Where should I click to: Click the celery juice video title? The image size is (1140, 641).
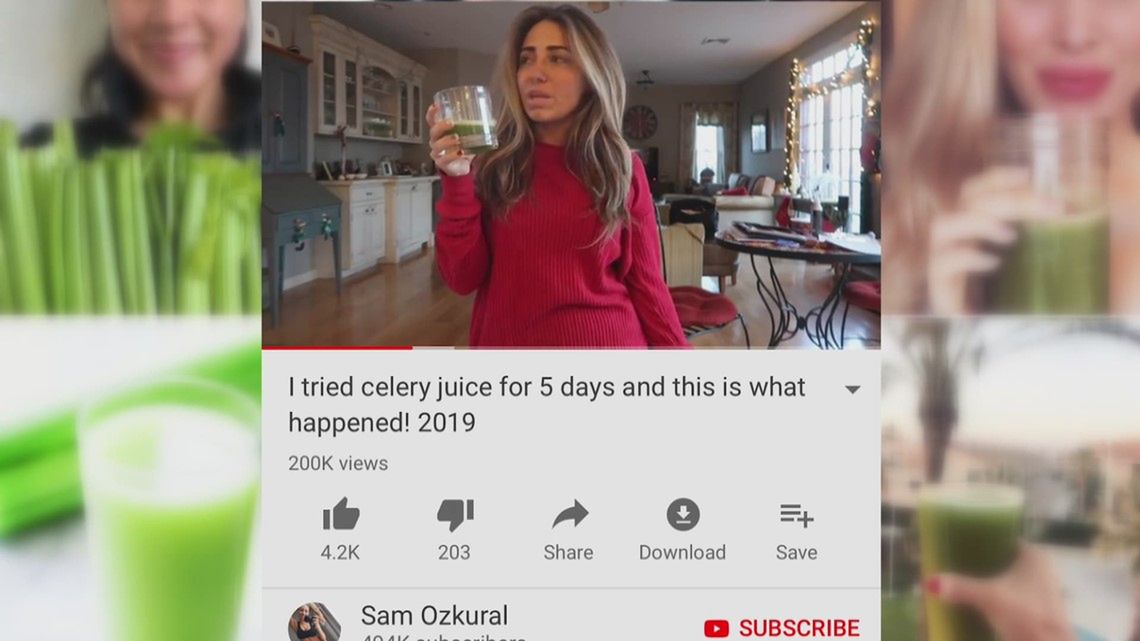coord(547,404)
